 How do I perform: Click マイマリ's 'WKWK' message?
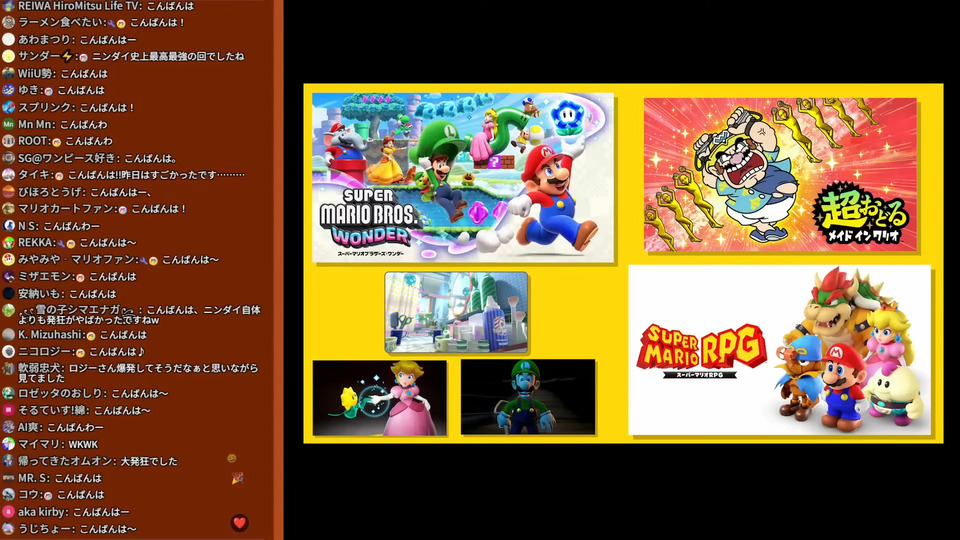tap(83, 444)
